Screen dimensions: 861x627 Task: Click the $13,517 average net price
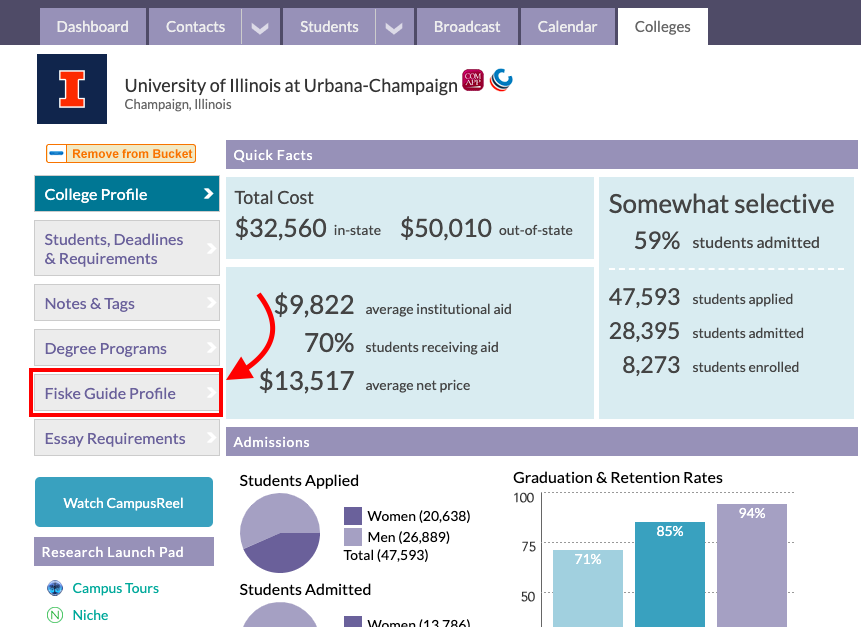click(306, 381)
